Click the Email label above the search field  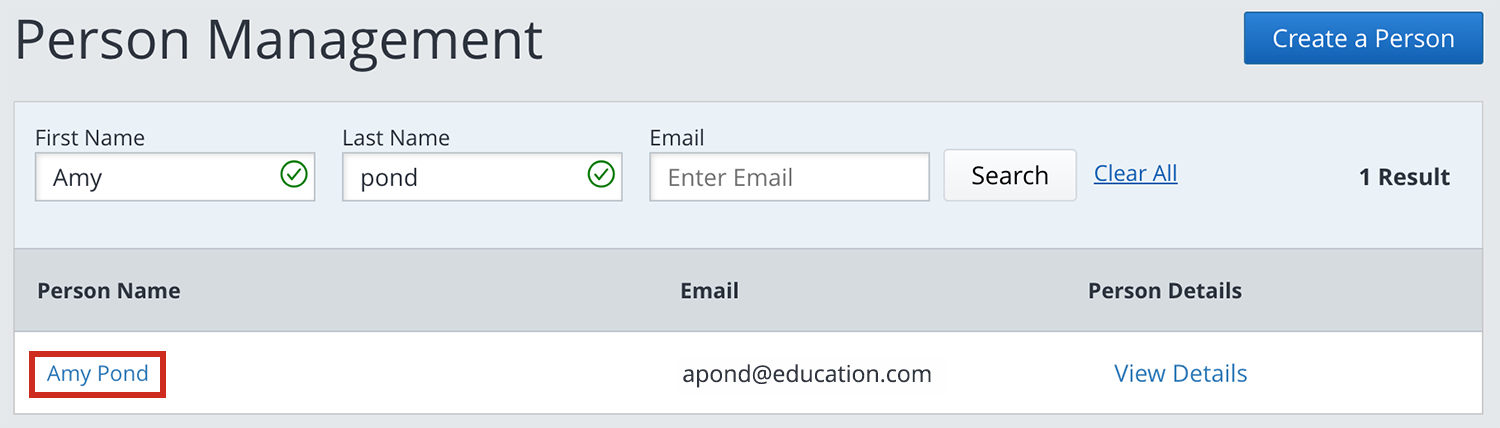coord(677,138)
